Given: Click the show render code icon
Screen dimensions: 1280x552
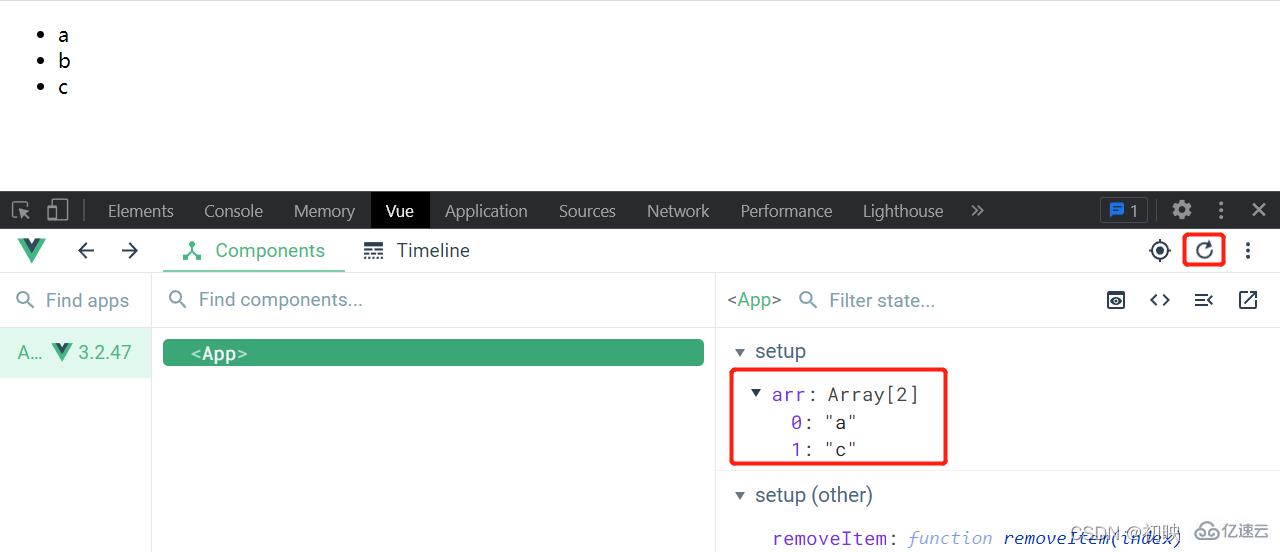Looking at the screenshot, I should 1160,300.
